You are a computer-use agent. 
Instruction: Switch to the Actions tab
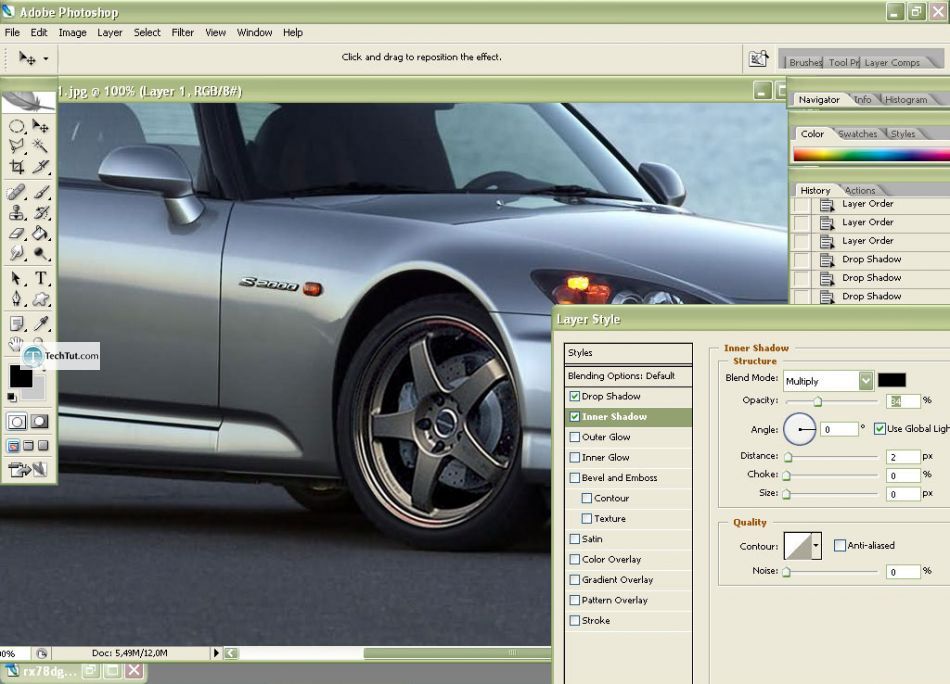coord(860,190)
